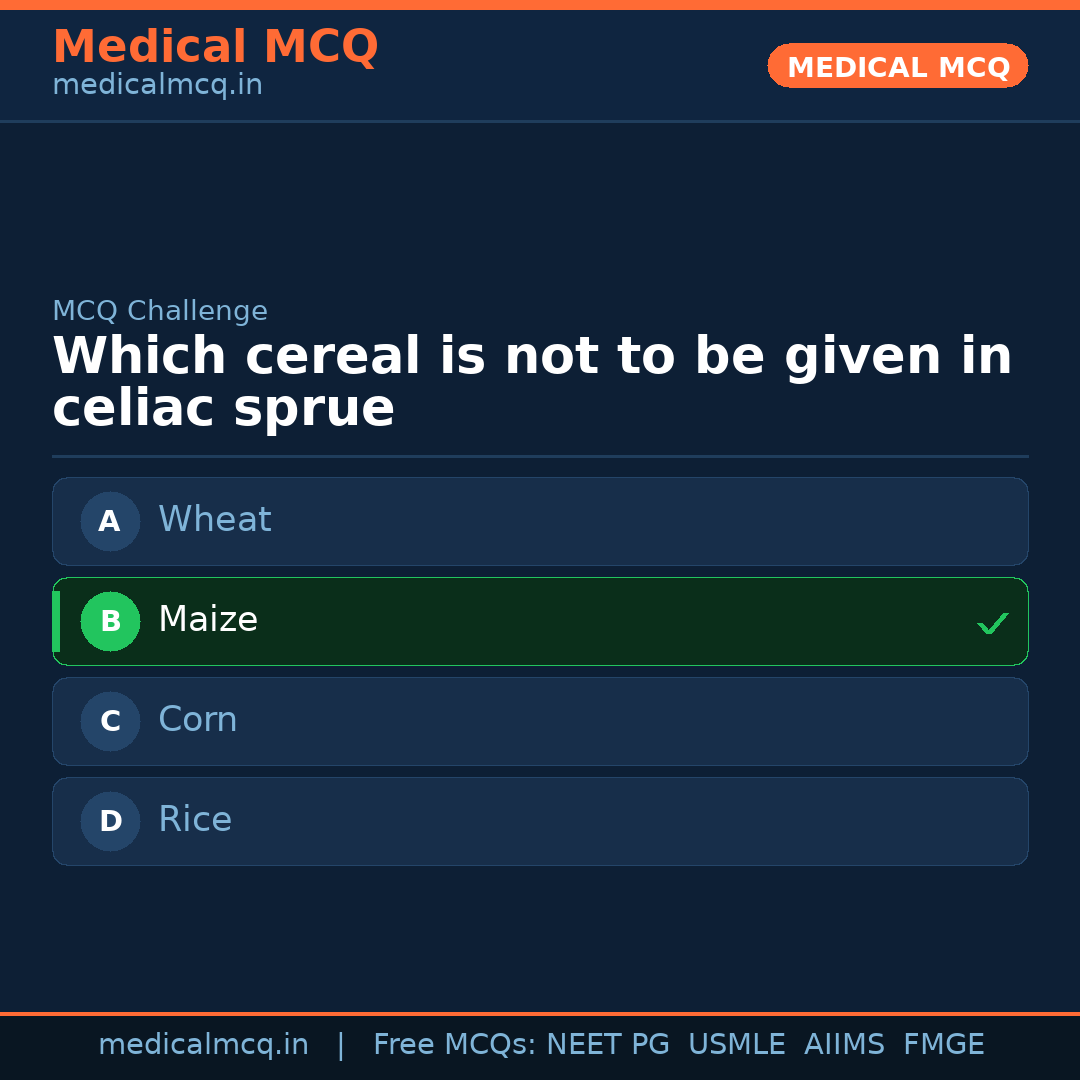This screenshot has width=1080, height=1080.
Task: Click the green accent bar beside Maize
Action: tap(56, 621)
